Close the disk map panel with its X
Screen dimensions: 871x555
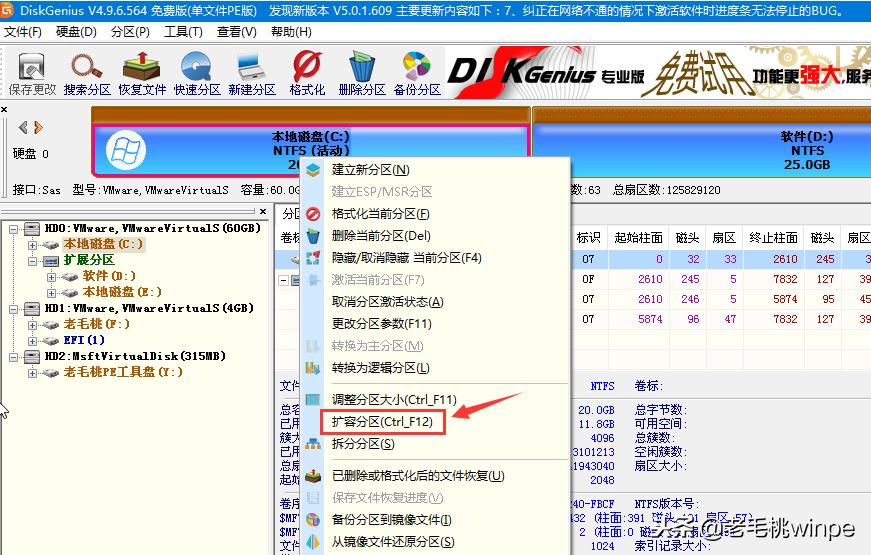coord(4,110)
